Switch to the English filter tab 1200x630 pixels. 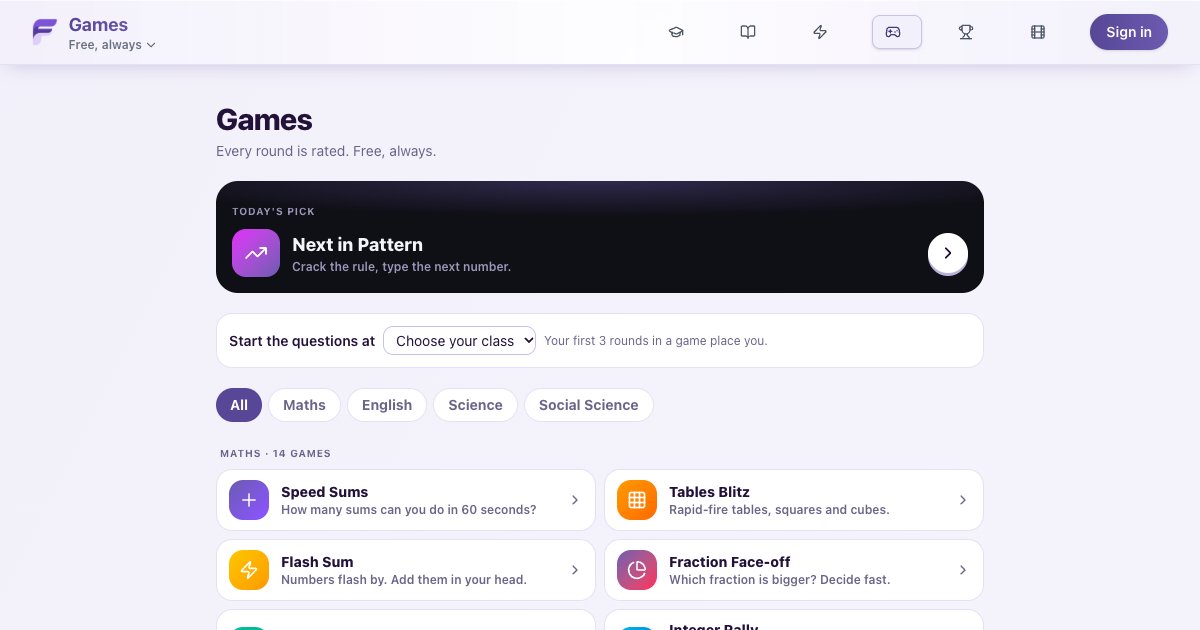387,405
